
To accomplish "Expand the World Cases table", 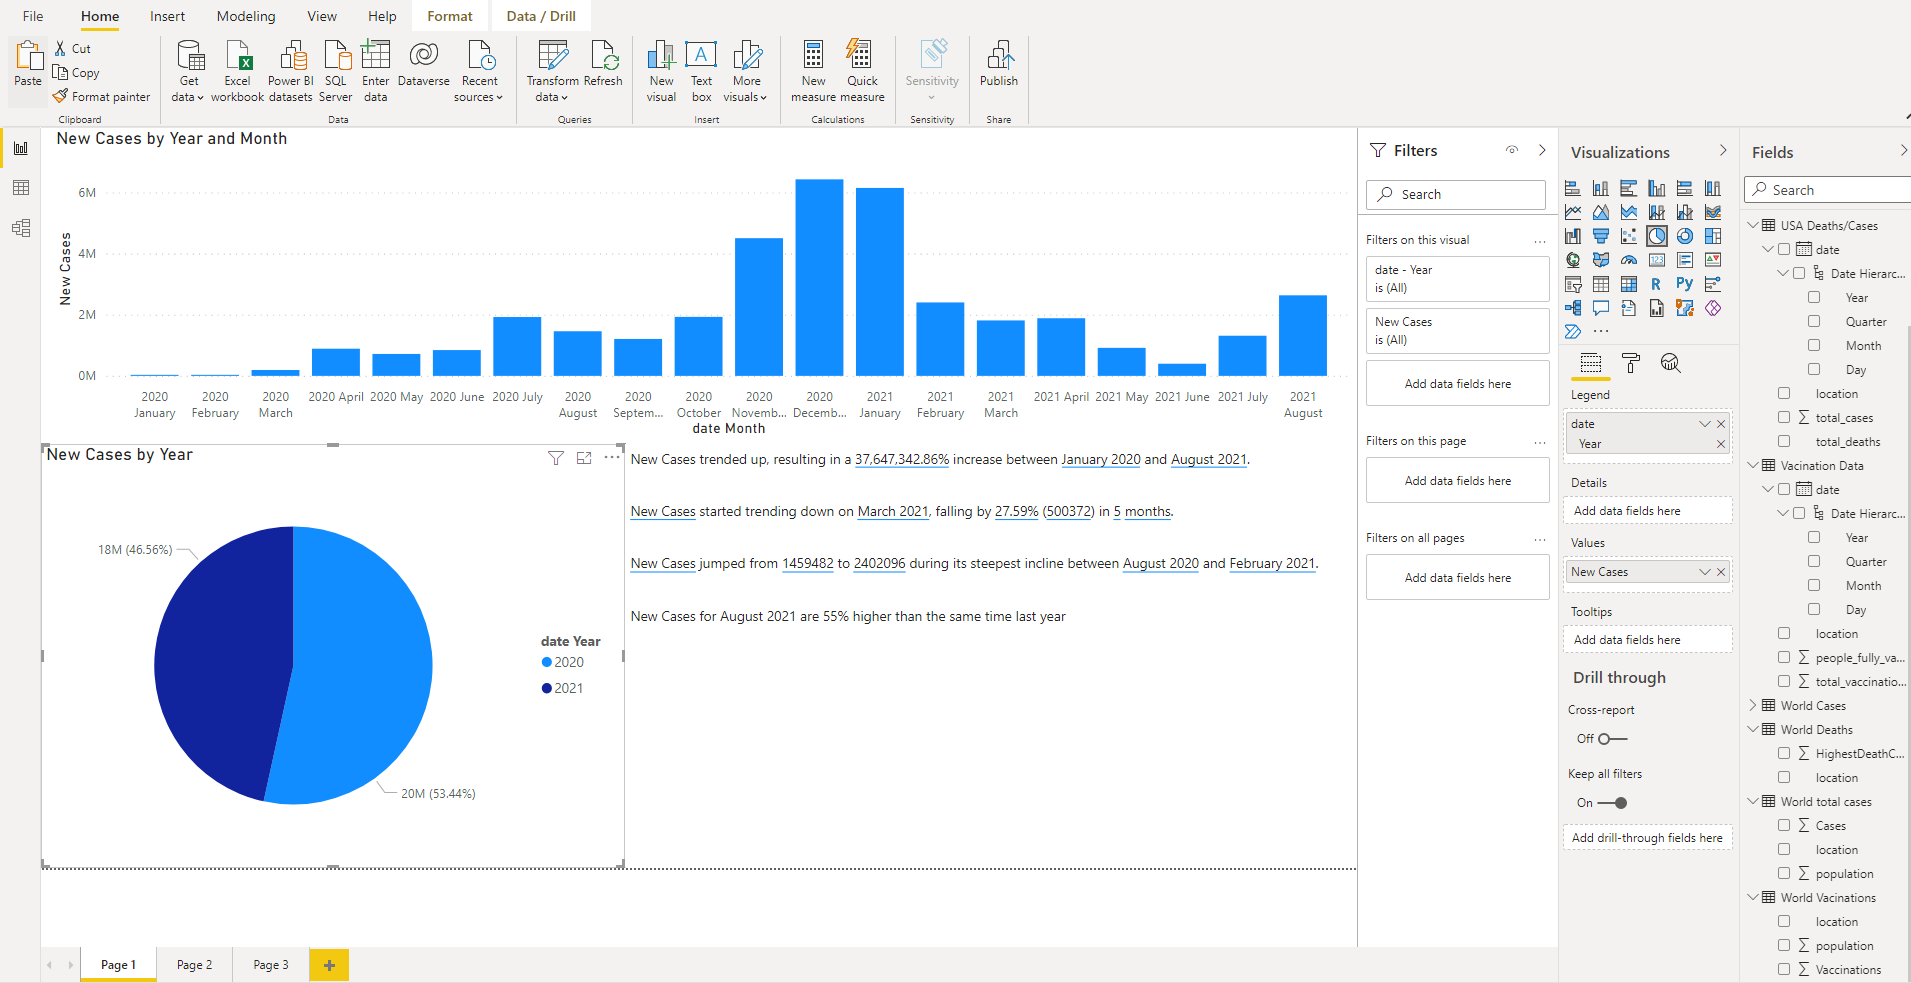I will 1755,705.
